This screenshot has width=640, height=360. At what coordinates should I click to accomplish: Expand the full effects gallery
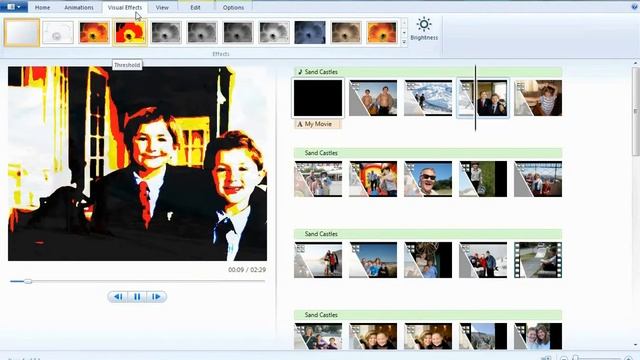click(x=404, y=42)
